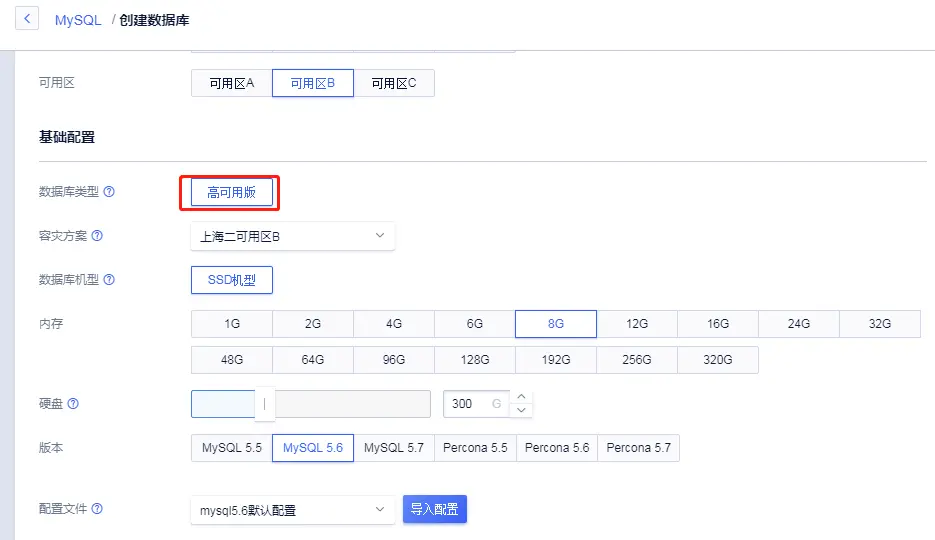
Task: Click the 300 disk size input field
Action: [x=476, y=404]
